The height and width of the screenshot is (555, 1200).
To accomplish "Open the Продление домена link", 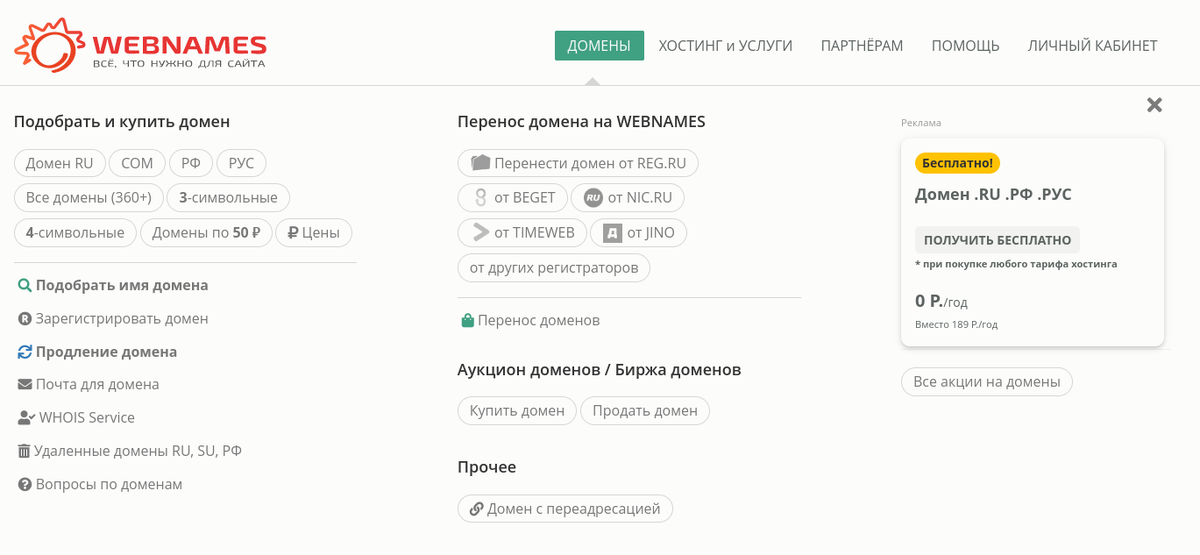I will point(106,352).
